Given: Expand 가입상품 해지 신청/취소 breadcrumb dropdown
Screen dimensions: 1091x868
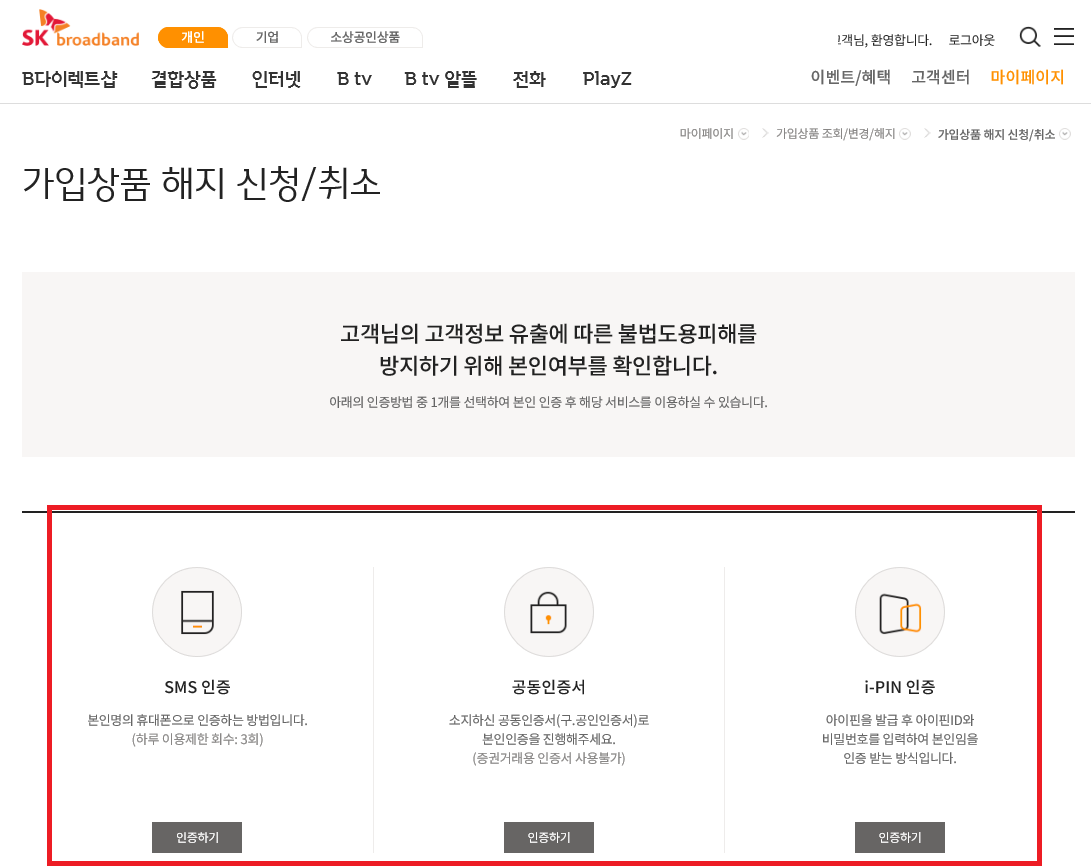Looking at the screenshot, I should click(x=1065, y=134).
